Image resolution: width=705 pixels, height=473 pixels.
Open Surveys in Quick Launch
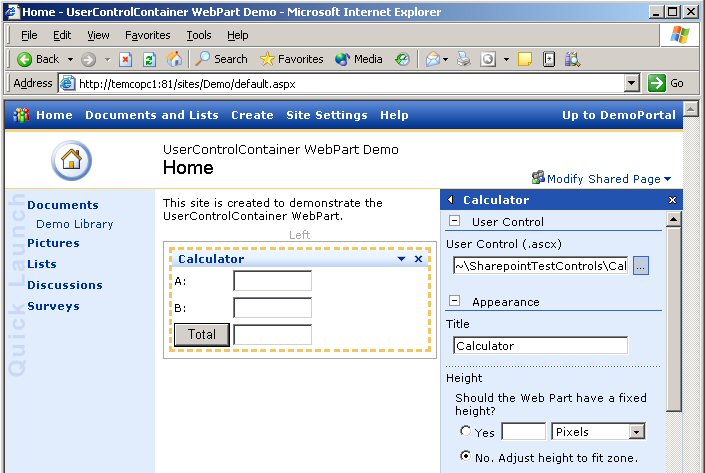point(53,306)
